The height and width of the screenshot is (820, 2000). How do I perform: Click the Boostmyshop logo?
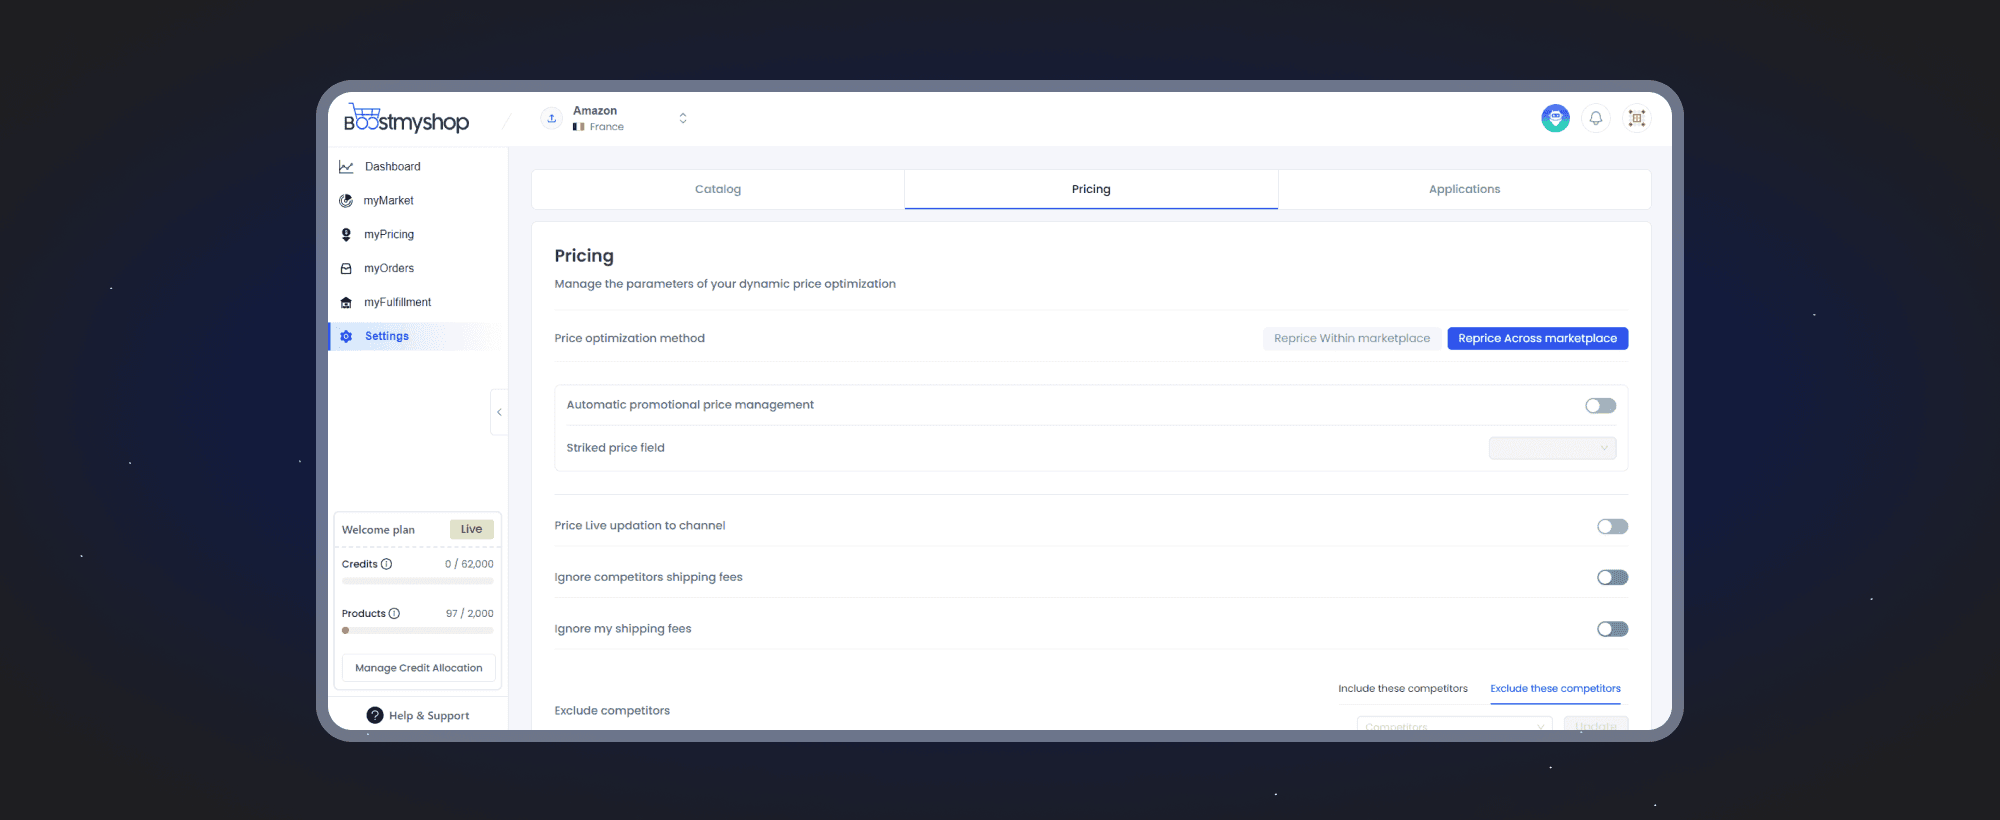(406, 119)
